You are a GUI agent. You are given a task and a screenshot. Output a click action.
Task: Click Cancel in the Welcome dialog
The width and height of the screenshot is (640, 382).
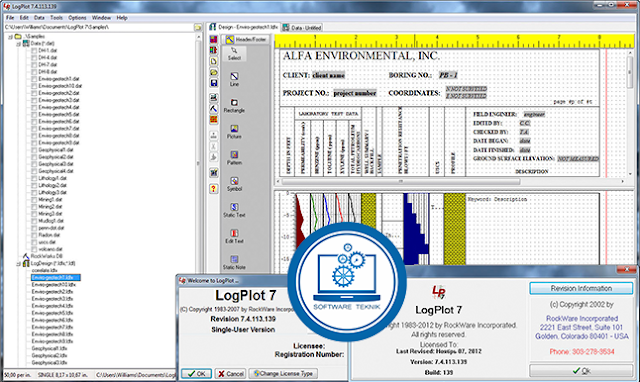pos(230,373)
